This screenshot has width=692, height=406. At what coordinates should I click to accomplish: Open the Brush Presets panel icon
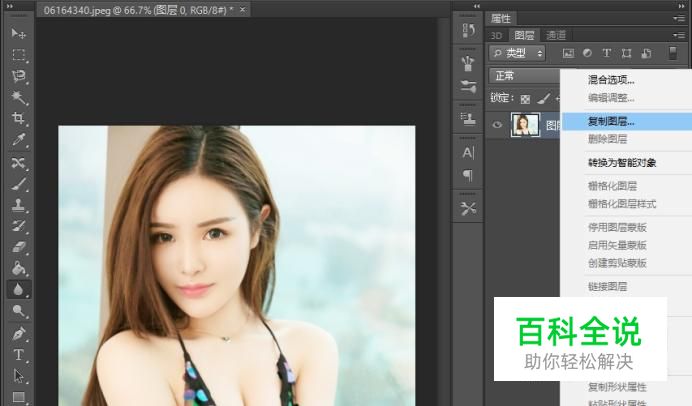(x=468, y=63)
